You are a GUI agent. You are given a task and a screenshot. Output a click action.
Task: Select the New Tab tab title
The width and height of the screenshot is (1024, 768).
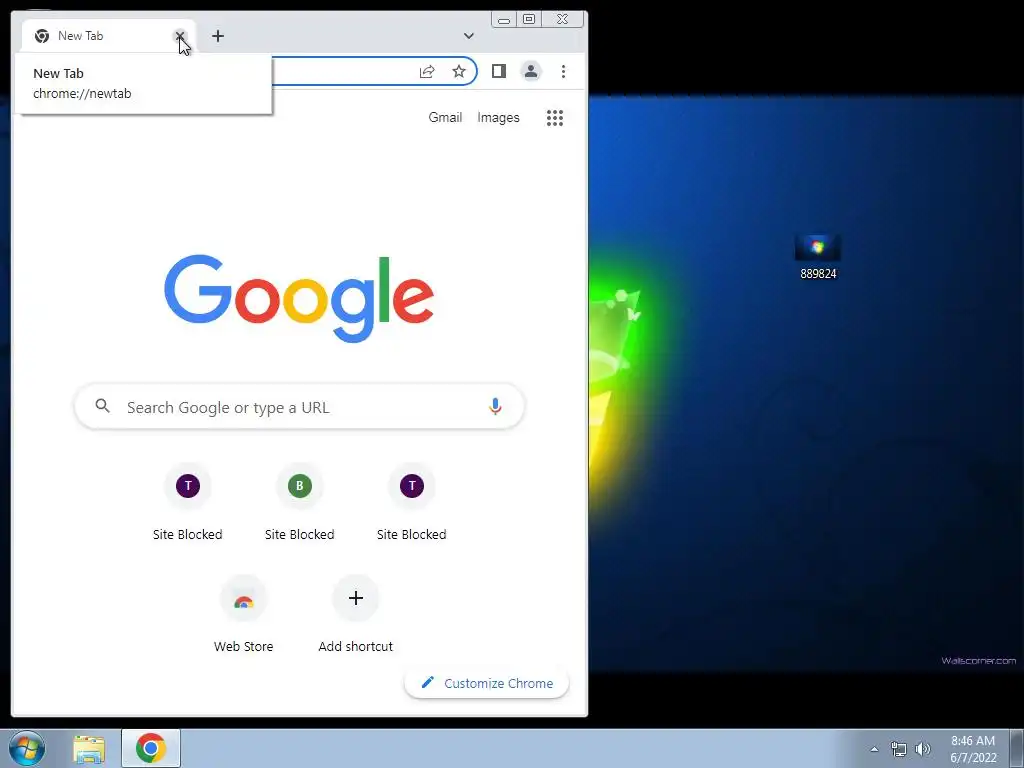coord(80,36)
